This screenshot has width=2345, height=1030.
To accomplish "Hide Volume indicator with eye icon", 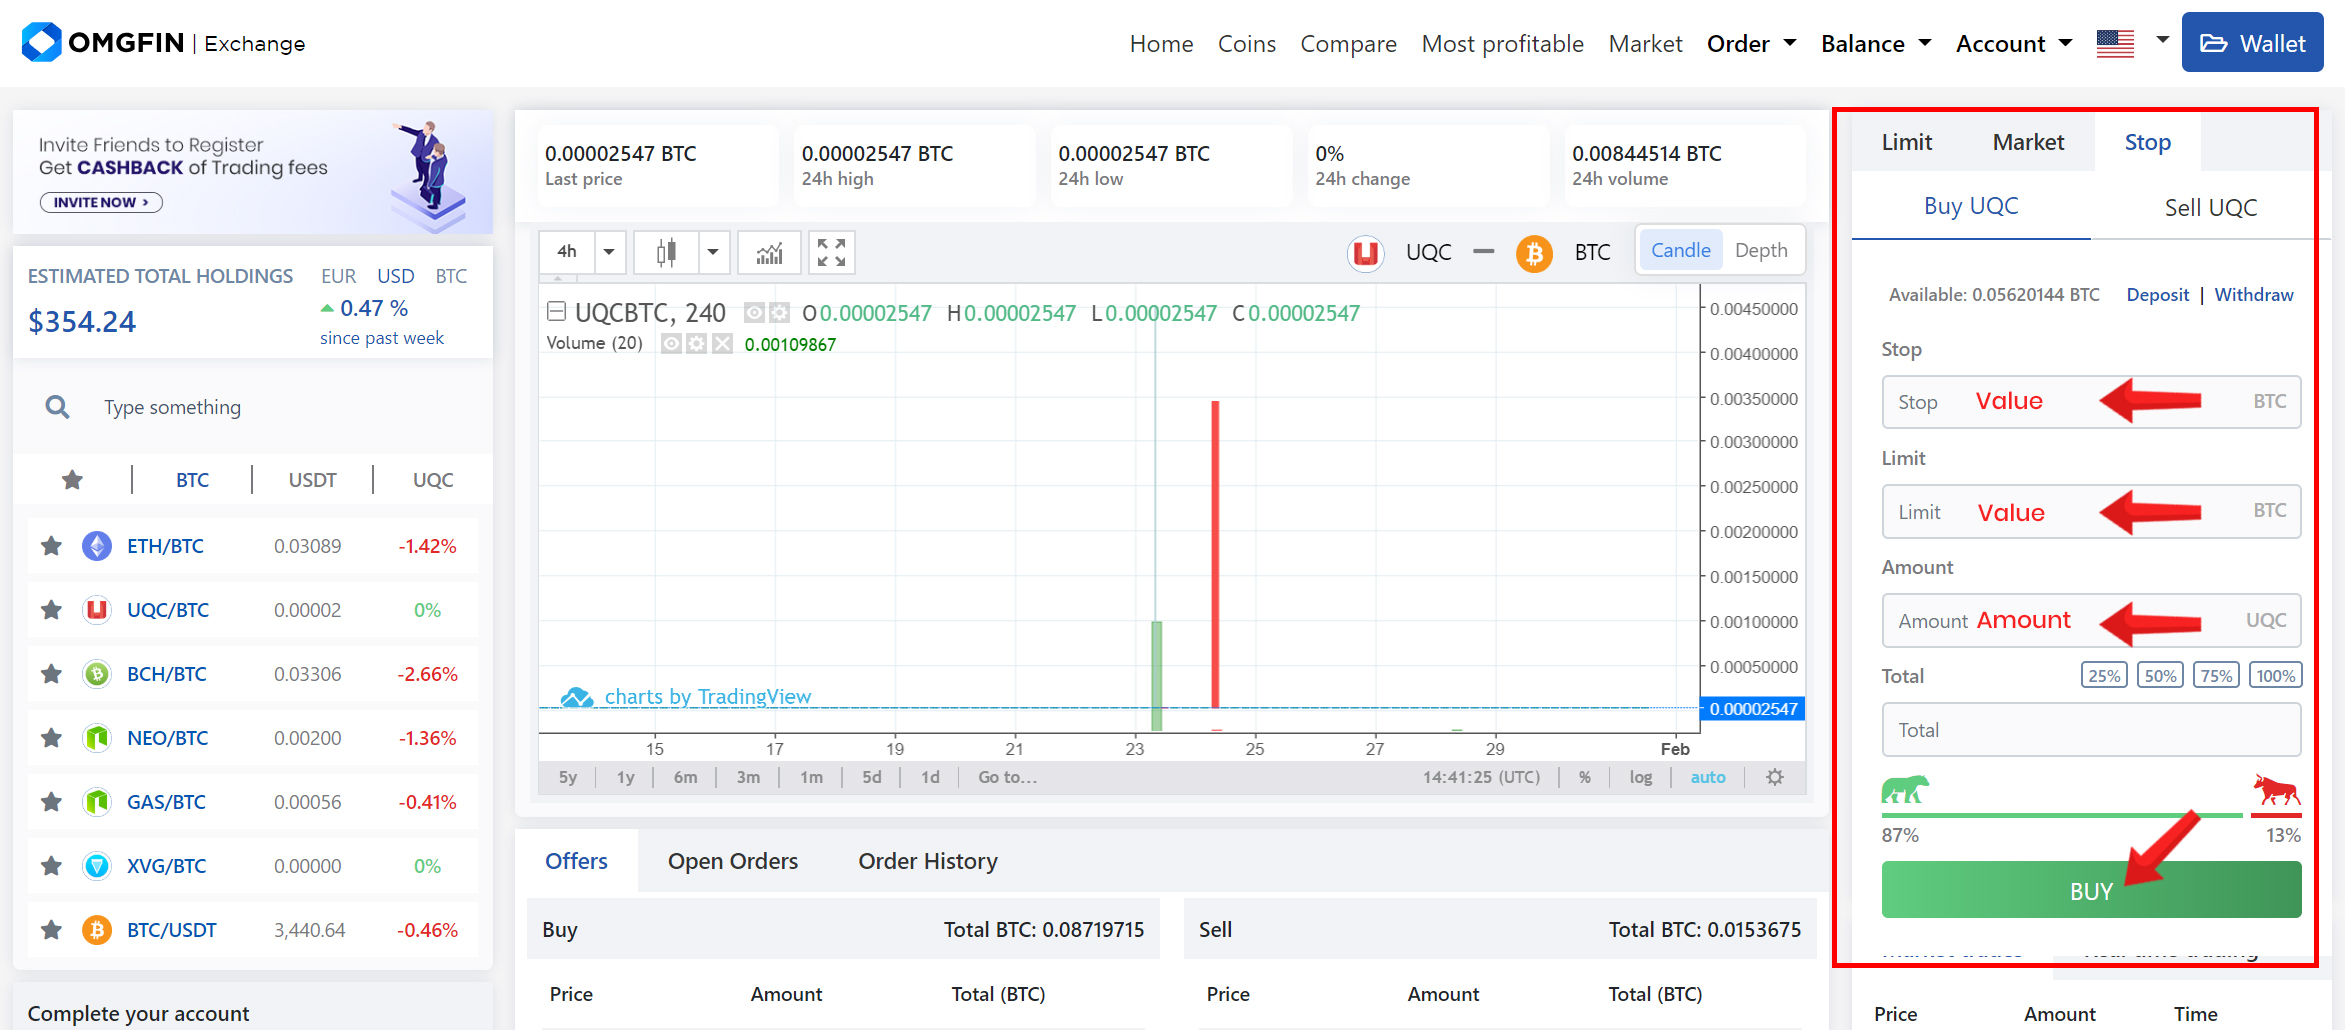I will (x=672, y=344).
